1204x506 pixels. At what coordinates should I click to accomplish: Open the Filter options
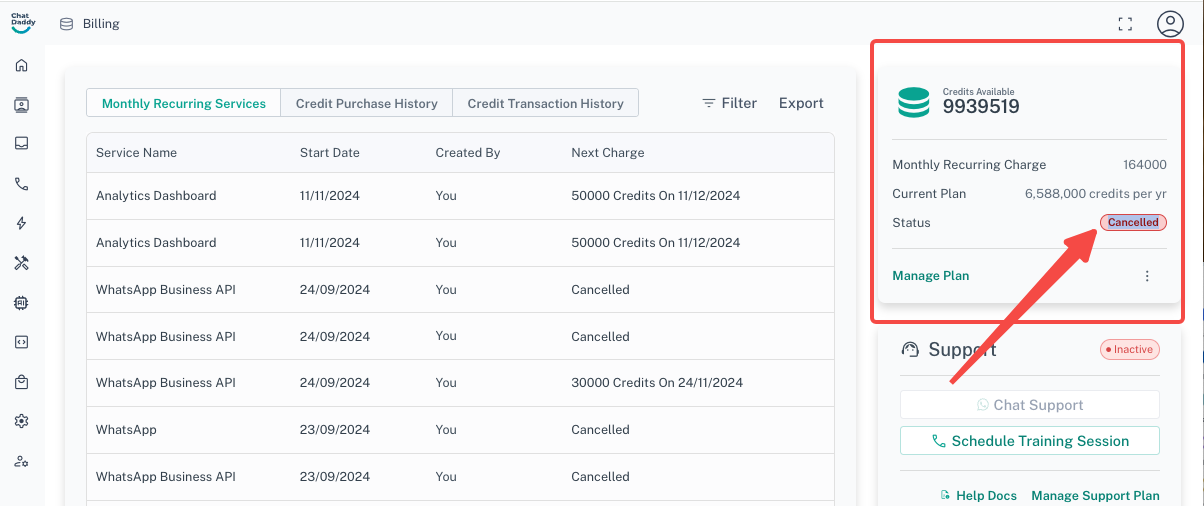point(729,103)
